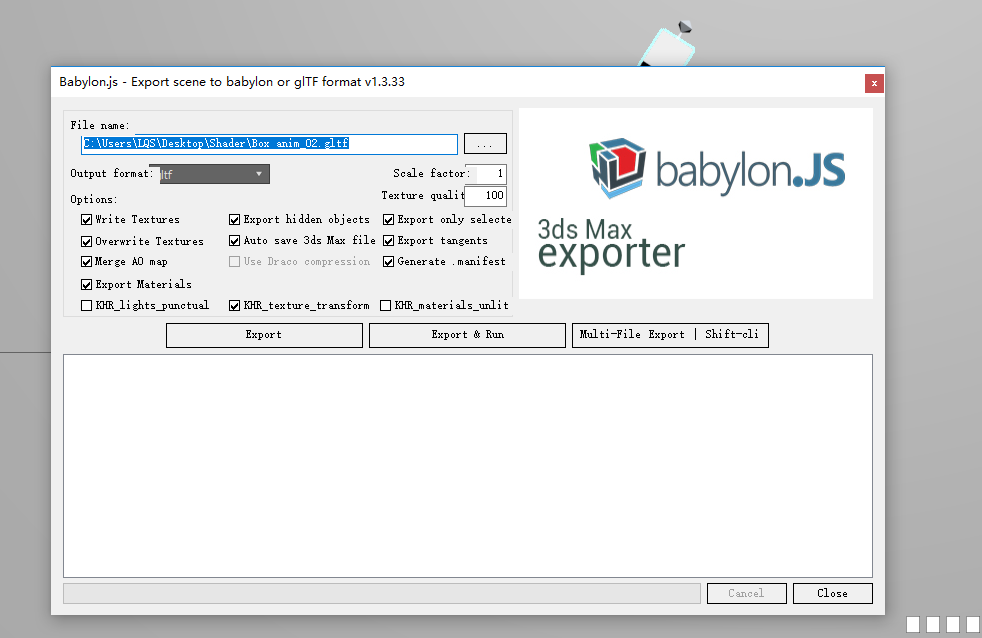Click the Scale factor input box
Screen dimensions: 982x638
click(487, 174)
